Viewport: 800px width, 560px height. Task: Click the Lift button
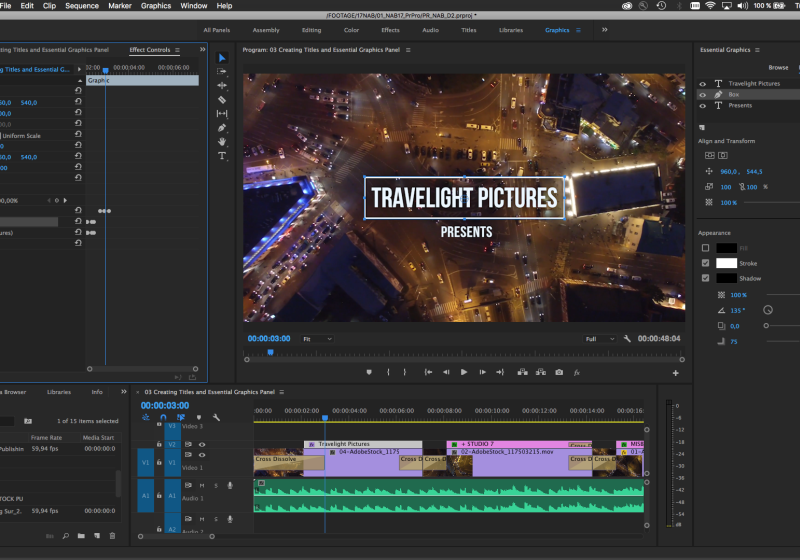[522, 372]
